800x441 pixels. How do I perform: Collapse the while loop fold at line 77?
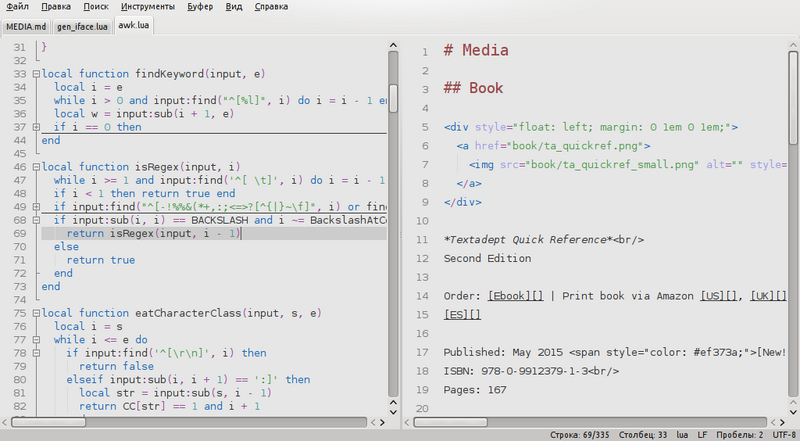point(37,340)
